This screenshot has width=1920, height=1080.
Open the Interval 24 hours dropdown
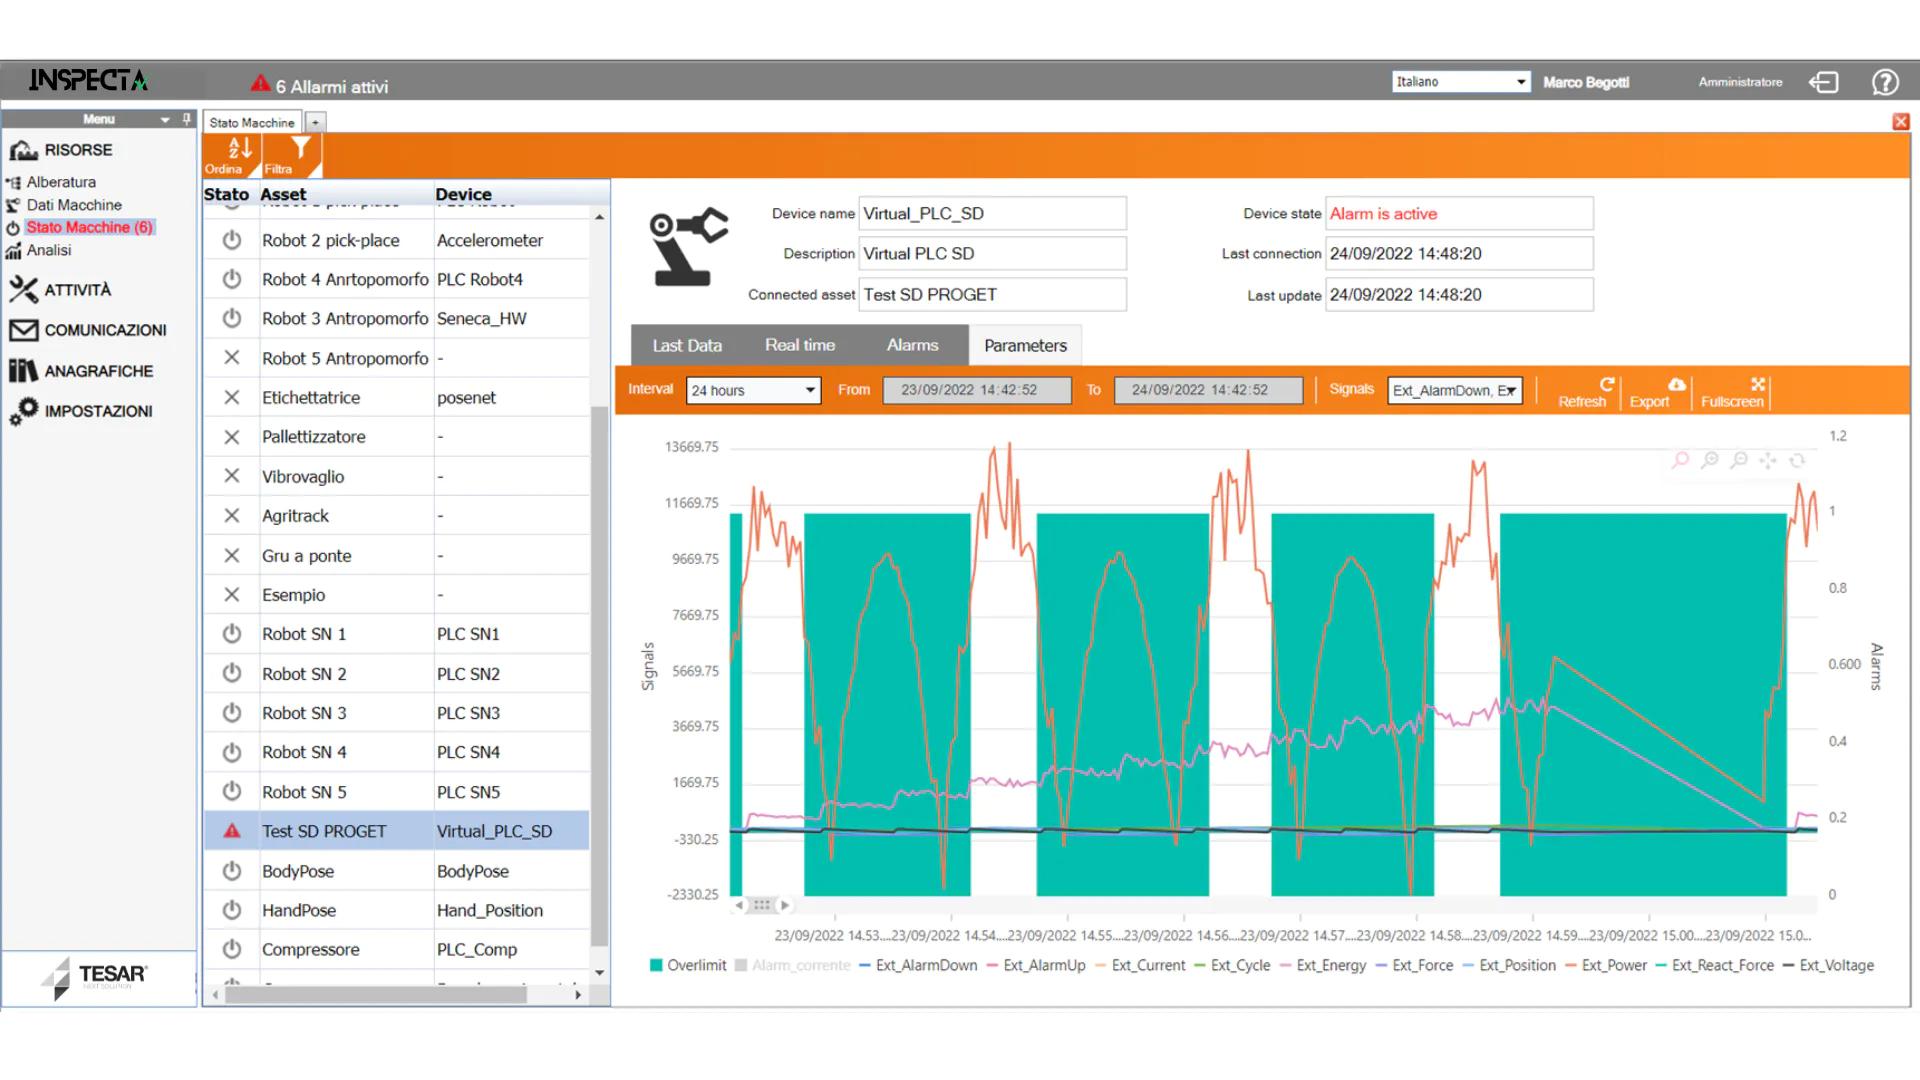coord(754,390)
